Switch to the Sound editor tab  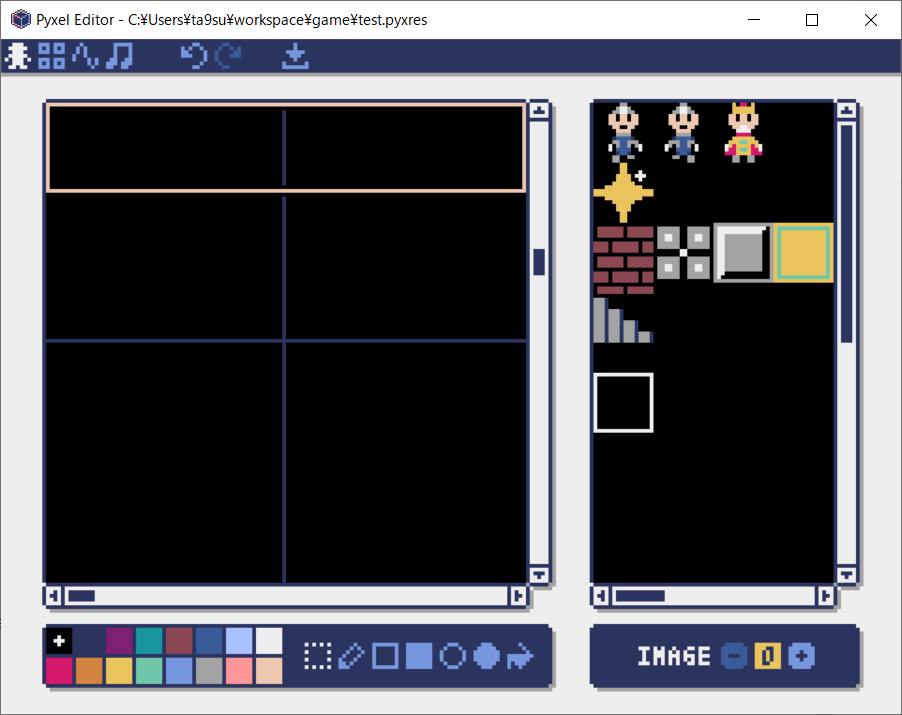click(x=86, y=56)
